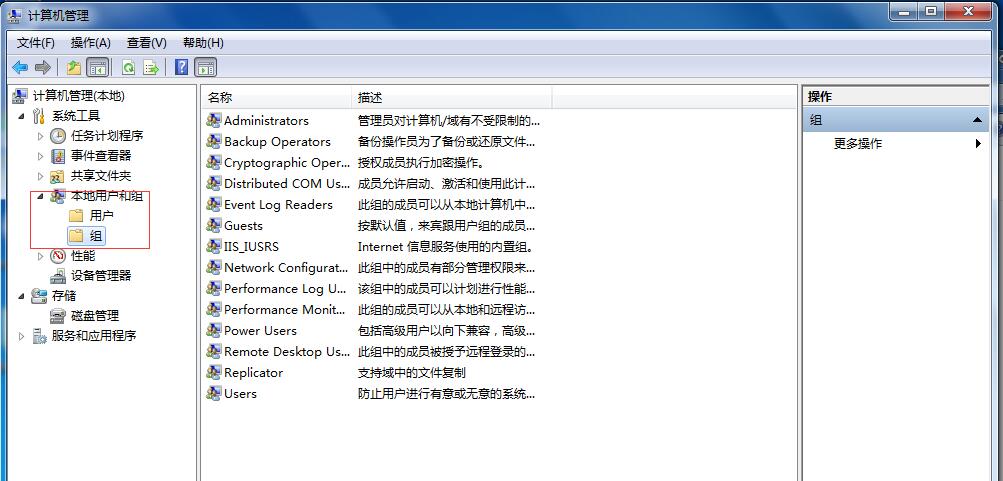Viewport: 1003px width, 481px height.
Task: Expand the 任务计划程序 tree node
Action: click(40, 136)
